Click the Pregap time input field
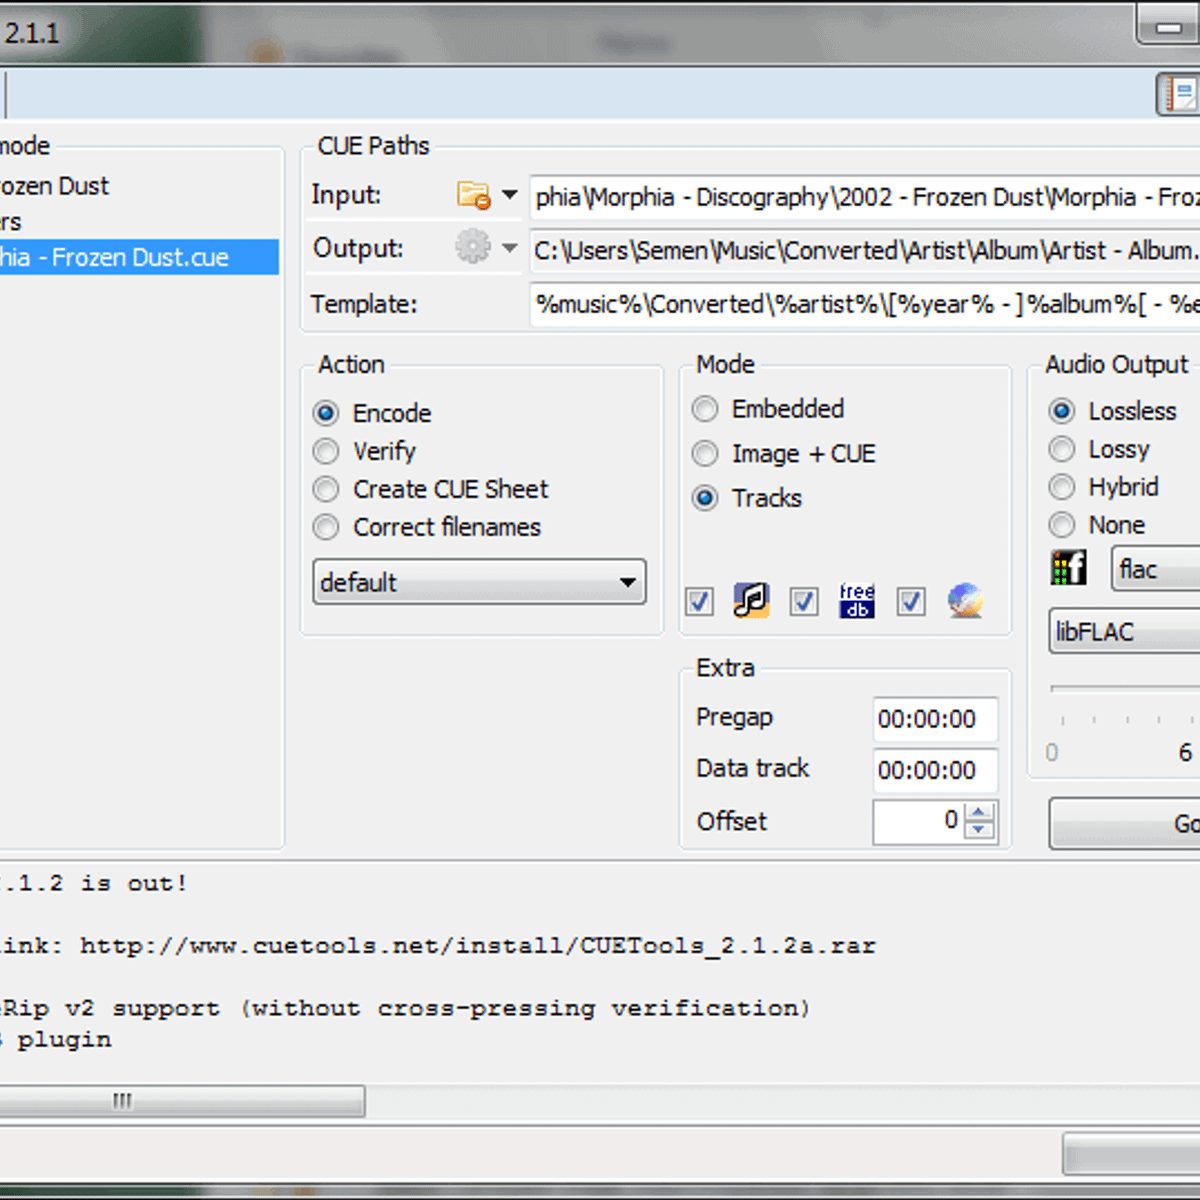The image size is (1200, 1200). point(935,719)
